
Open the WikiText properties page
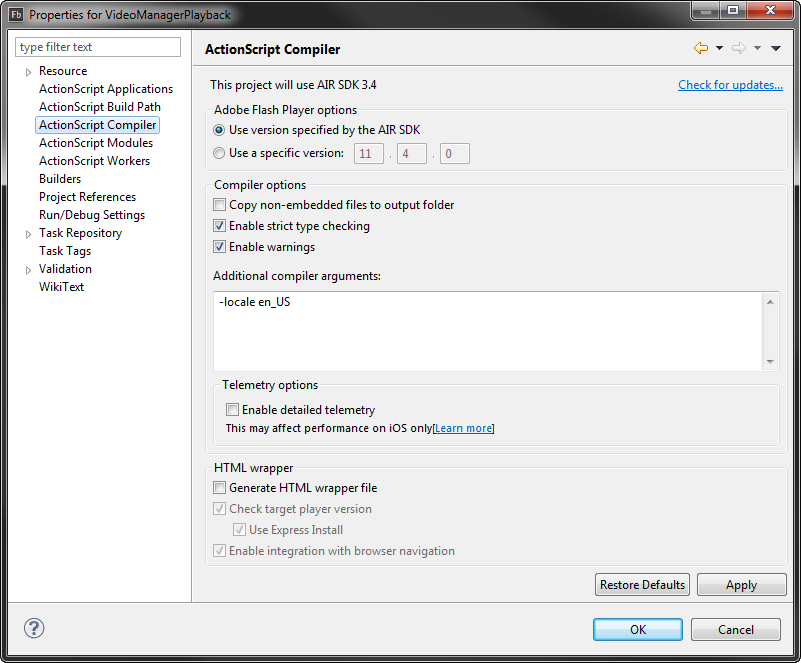61,287
